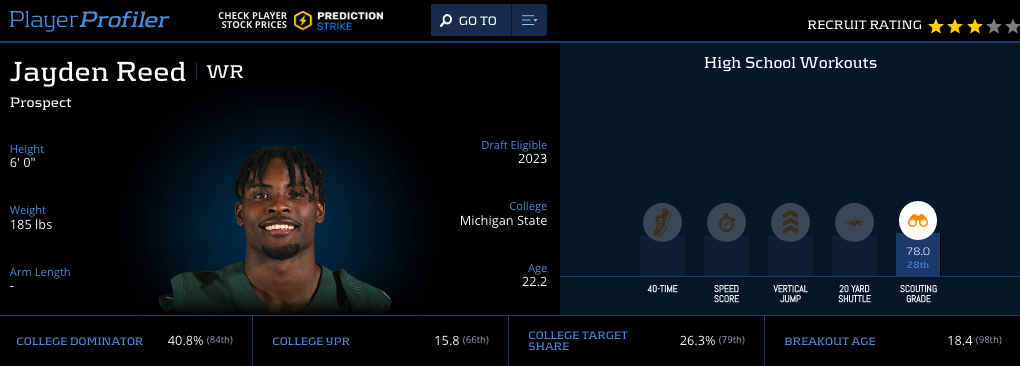This screenshot has height=366, width=1020.
Task: Select the Breakout Age metric
Action: (x=892, y=341)
